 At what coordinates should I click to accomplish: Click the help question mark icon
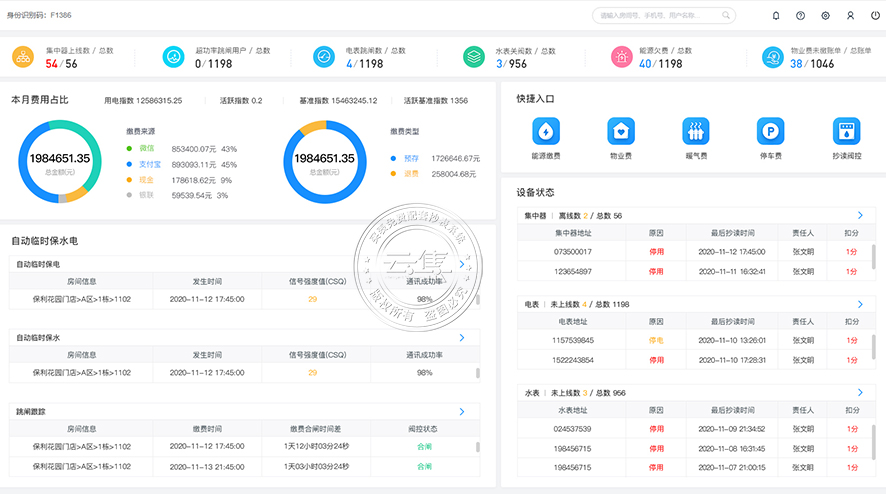pos(800,16)
